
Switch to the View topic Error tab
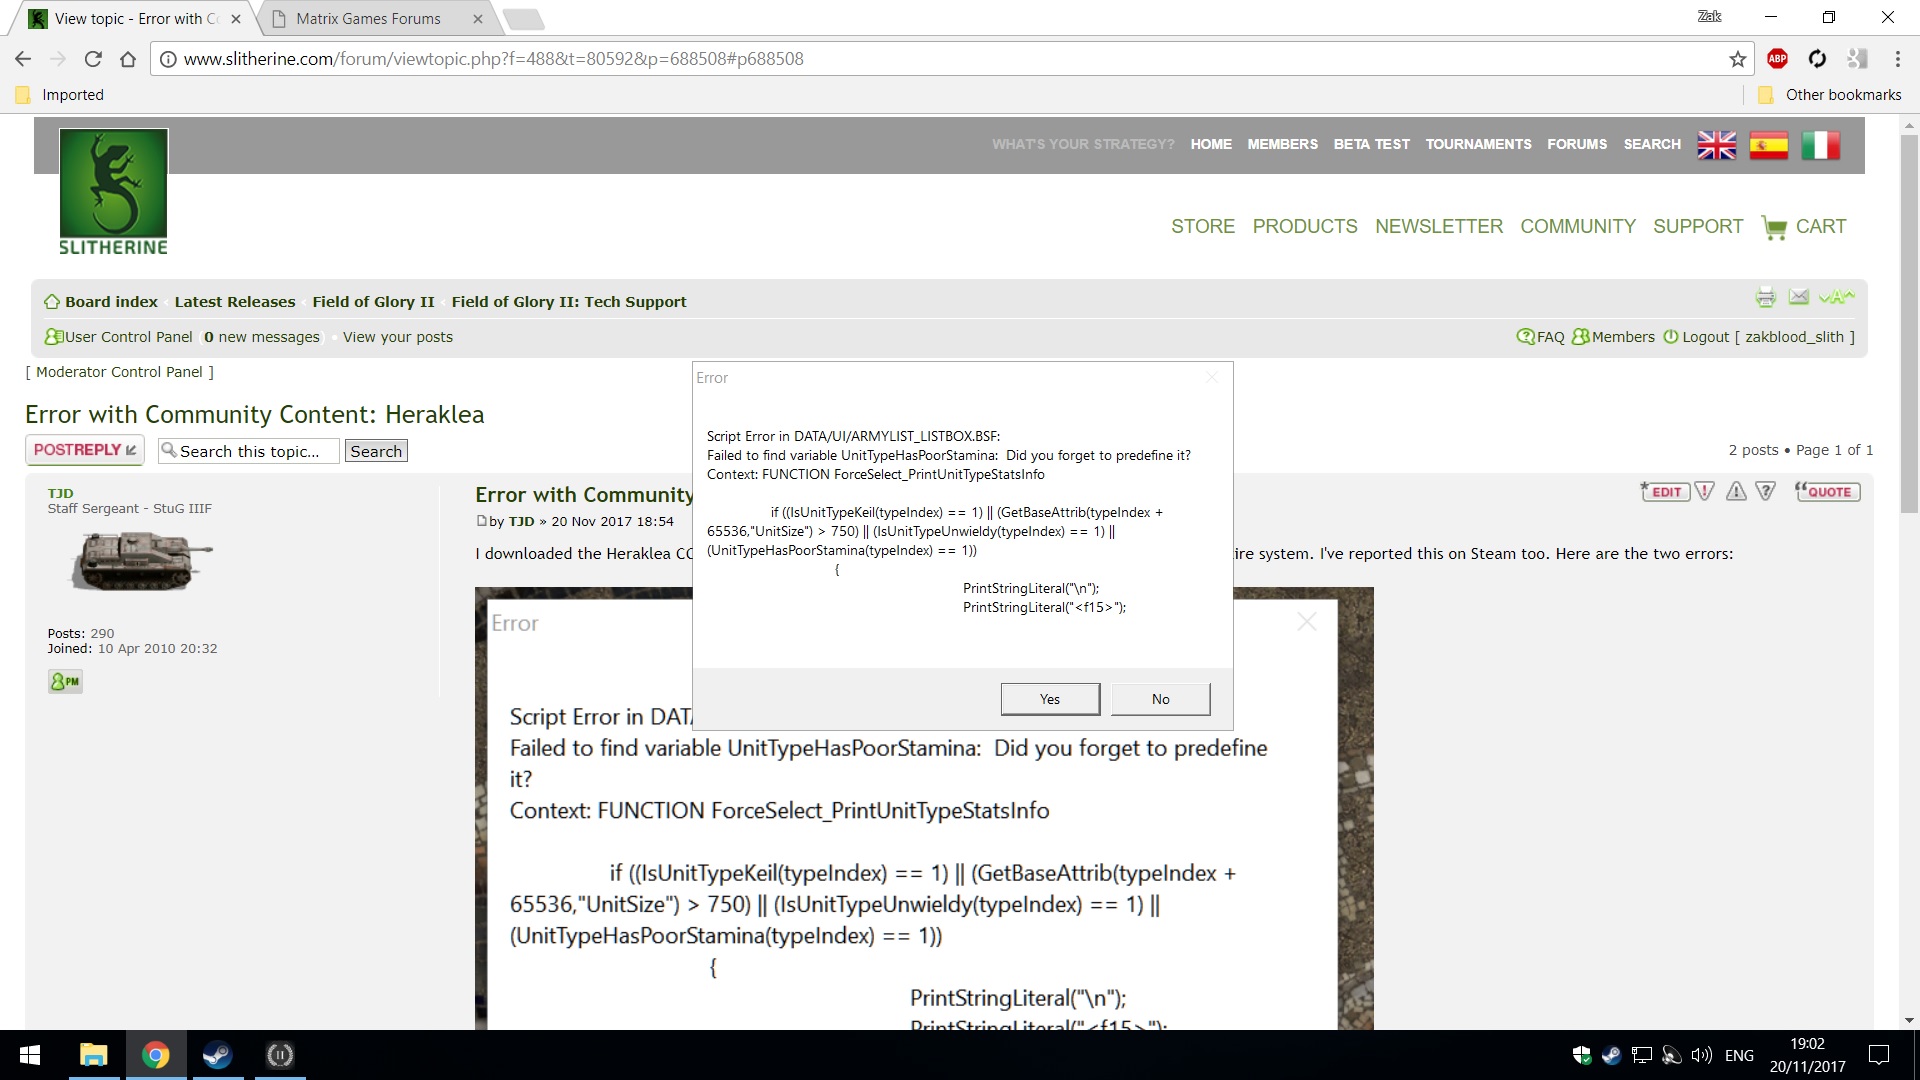135,18
